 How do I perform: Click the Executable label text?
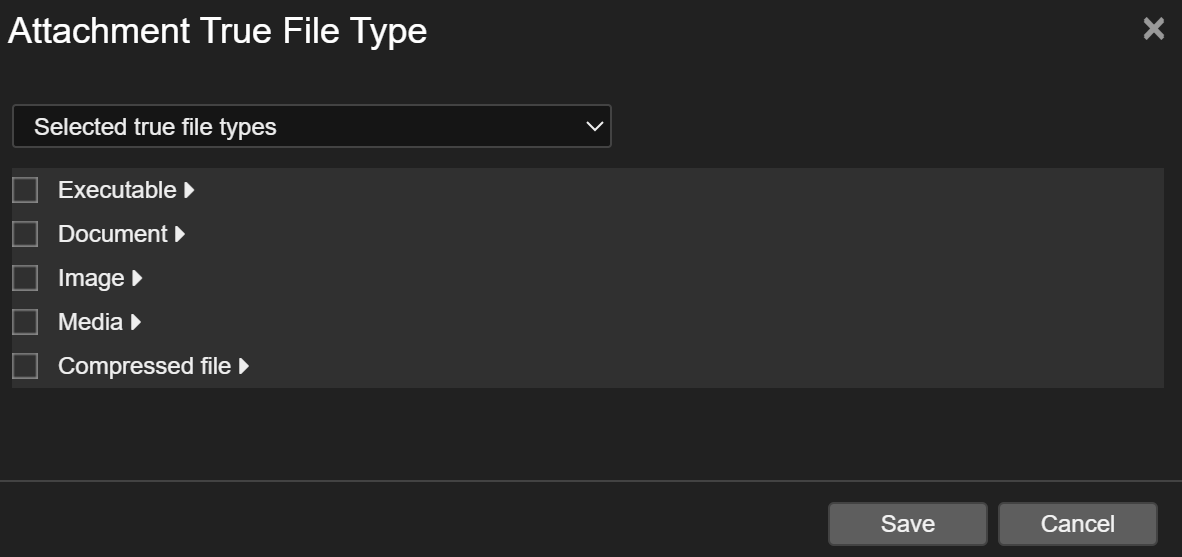tap(117, 190)
